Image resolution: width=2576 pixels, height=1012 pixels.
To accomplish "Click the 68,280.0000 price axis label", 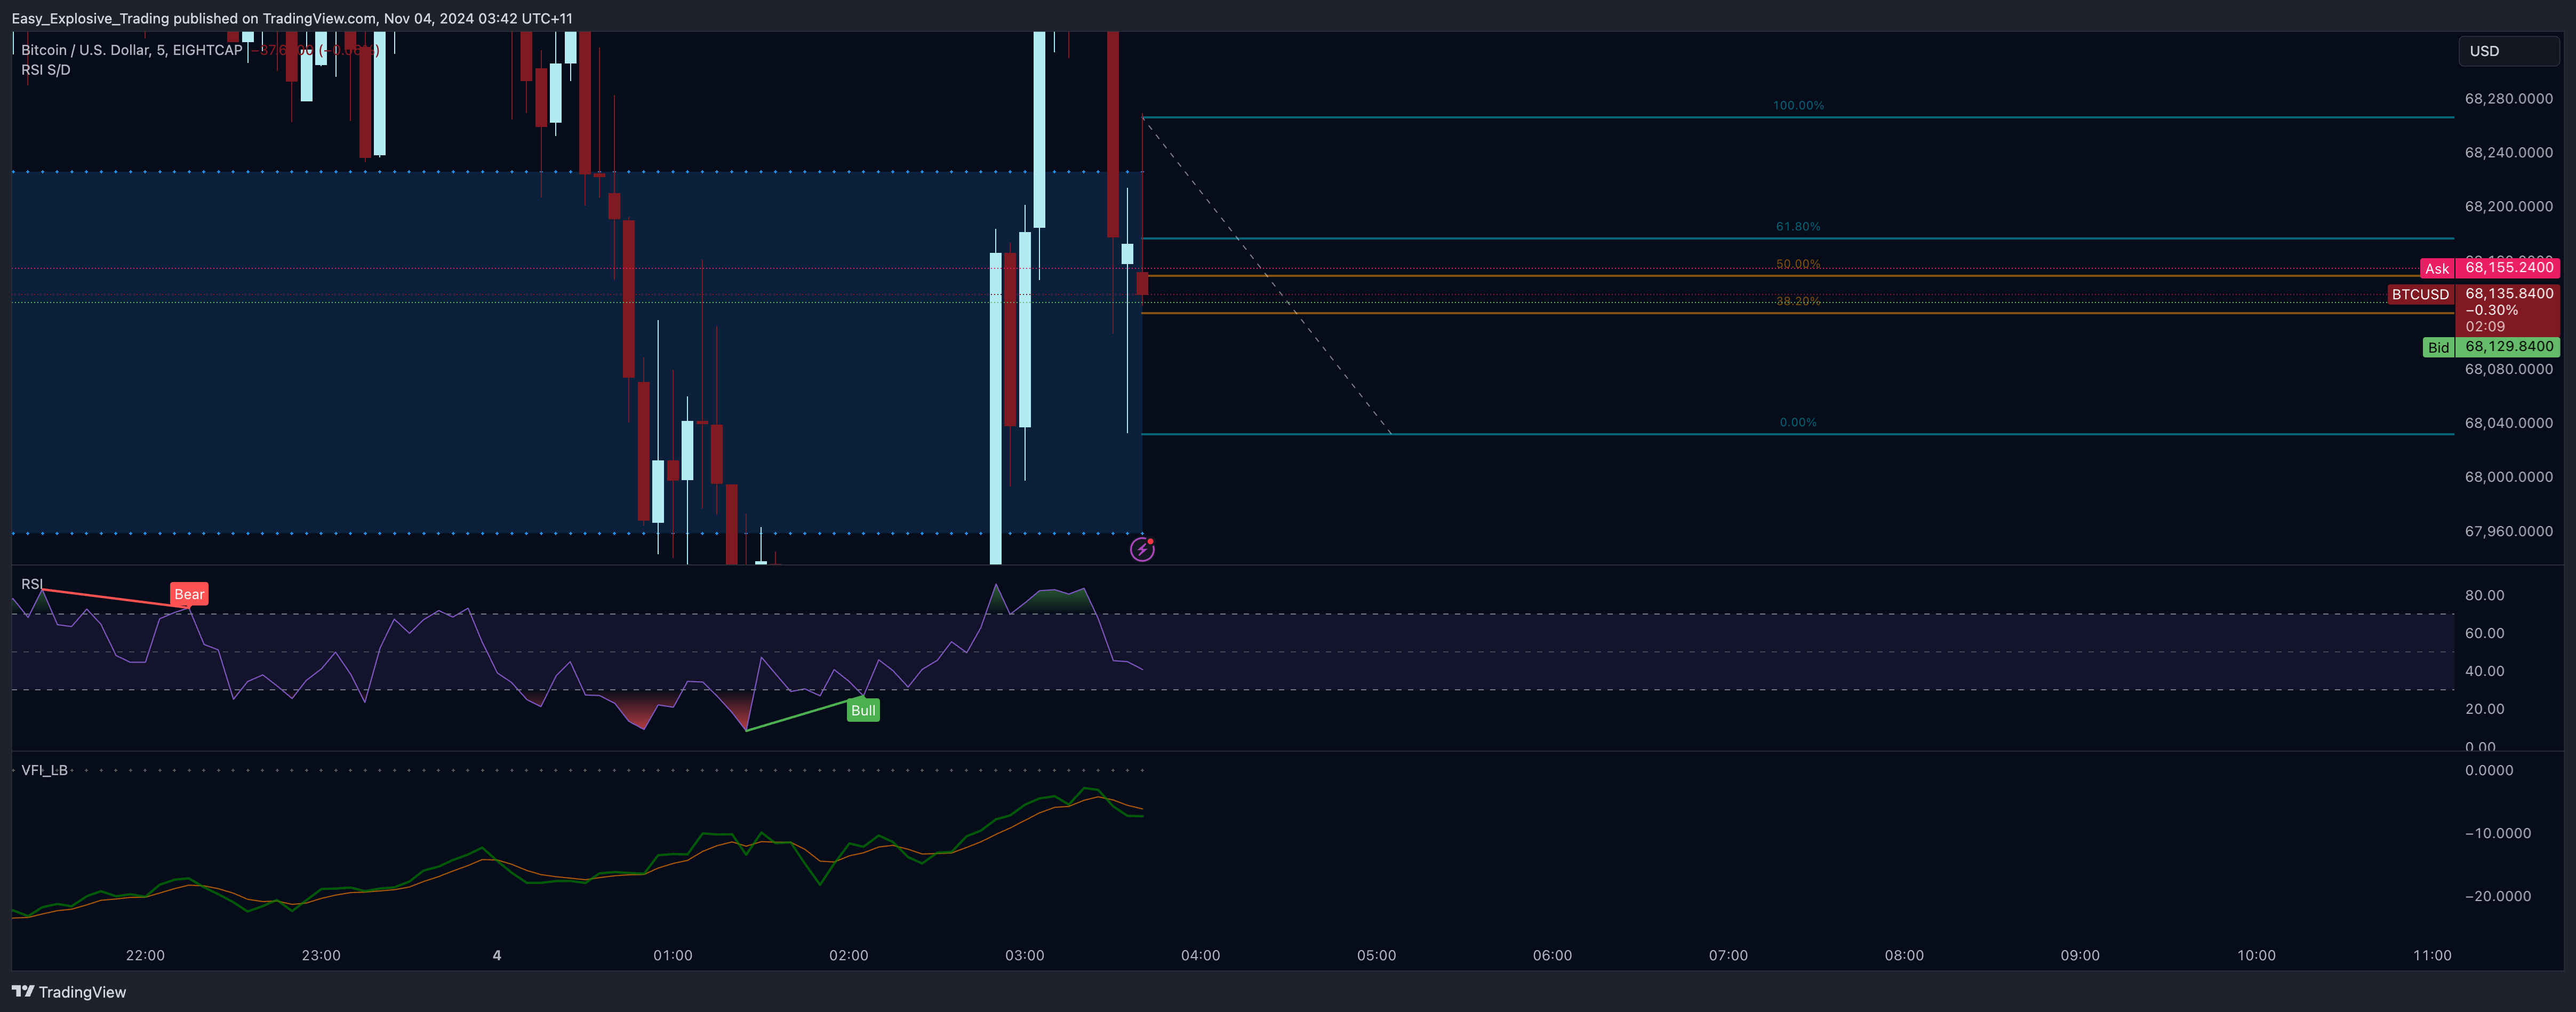I will click(x=2508, y=99).
